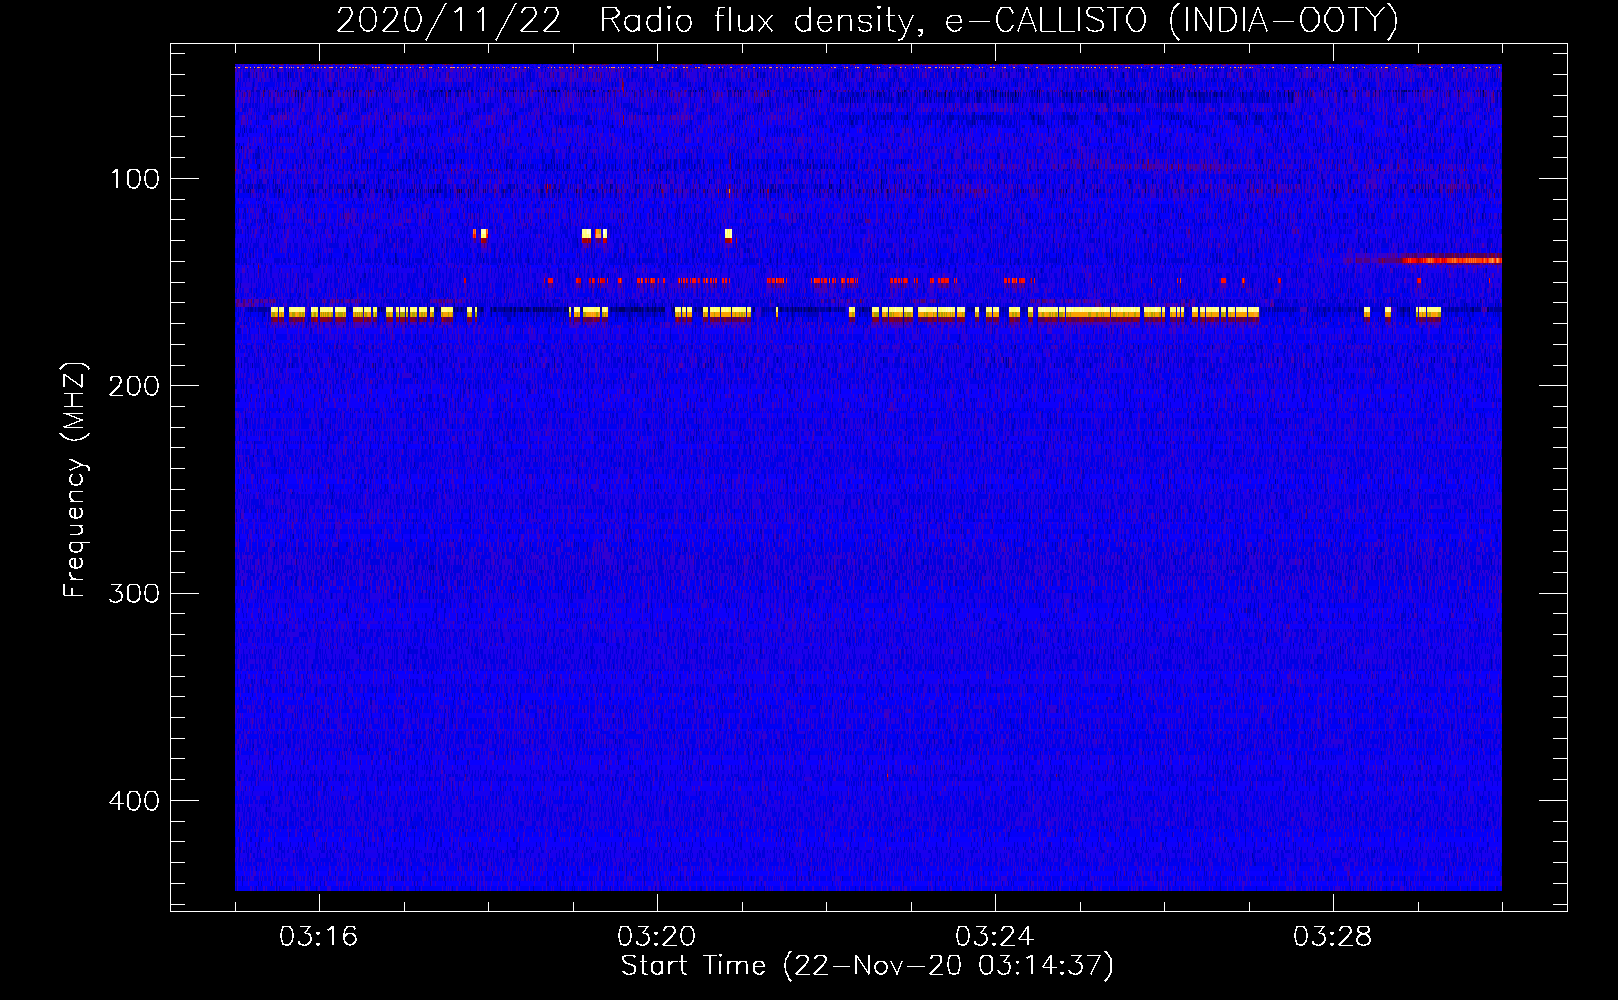The height and width of the screenshot is (1000, 1618).
Task: Click the 03:28 time tick label
Action: (1332, 937)
